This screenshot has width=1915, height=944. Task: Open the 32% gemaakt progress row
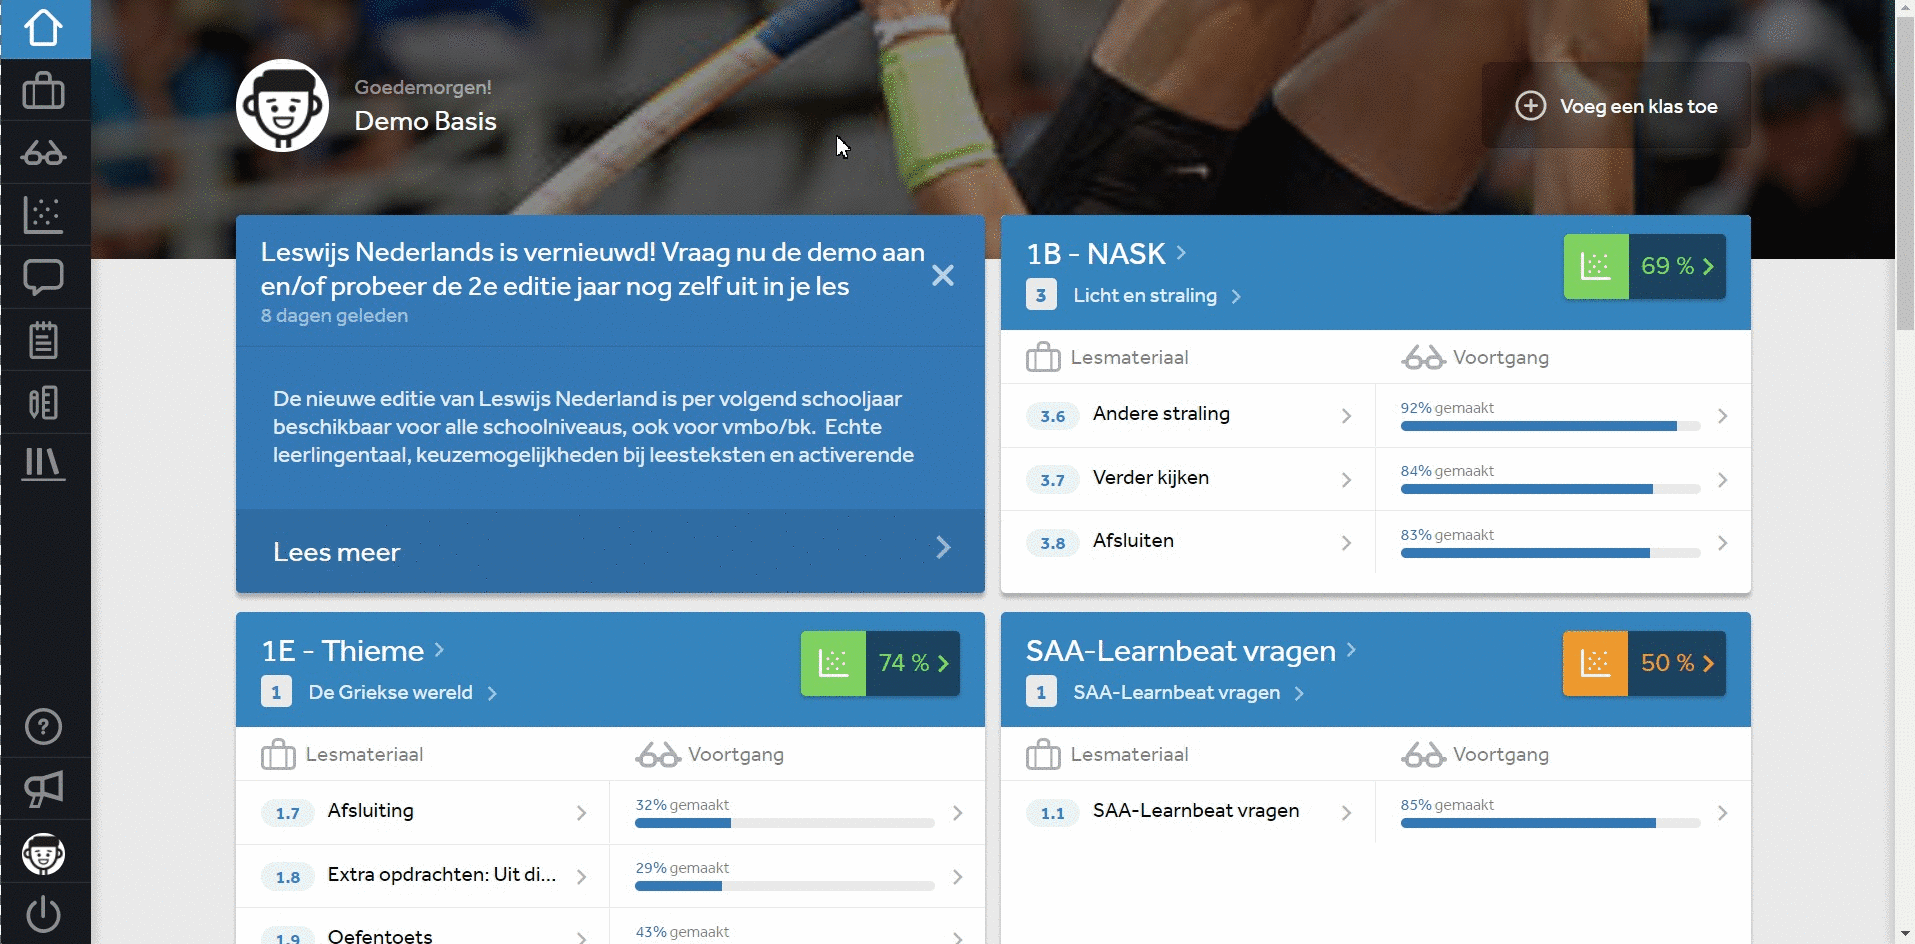tap(797, 812)
